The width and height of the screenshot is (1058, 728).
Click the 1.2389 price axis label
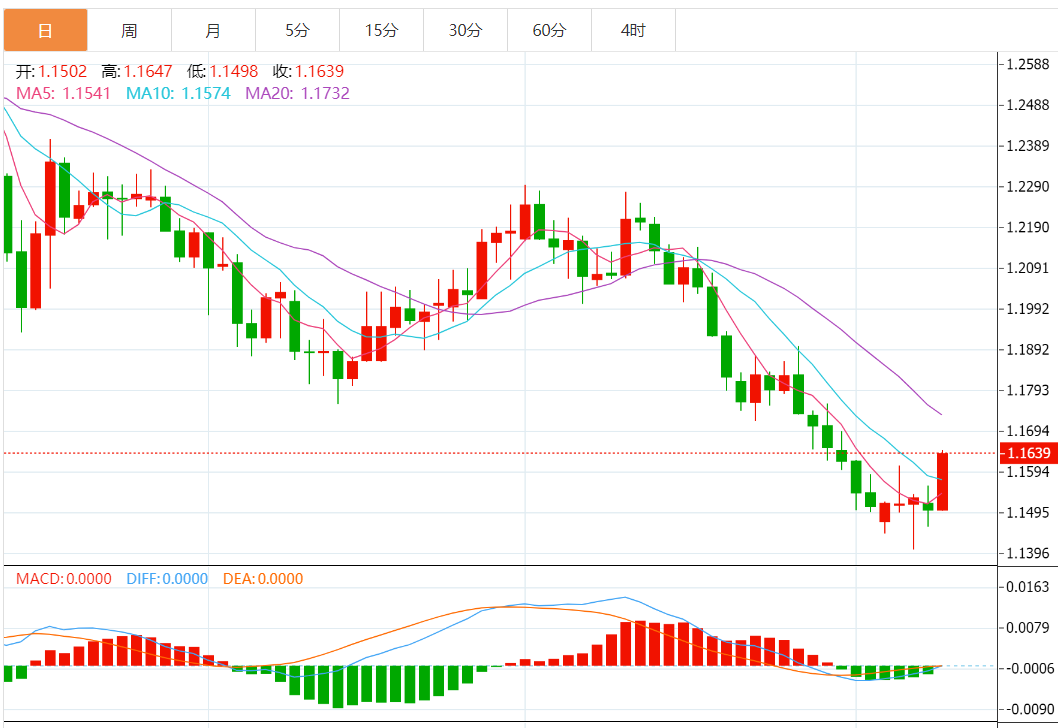[1028, 146]
